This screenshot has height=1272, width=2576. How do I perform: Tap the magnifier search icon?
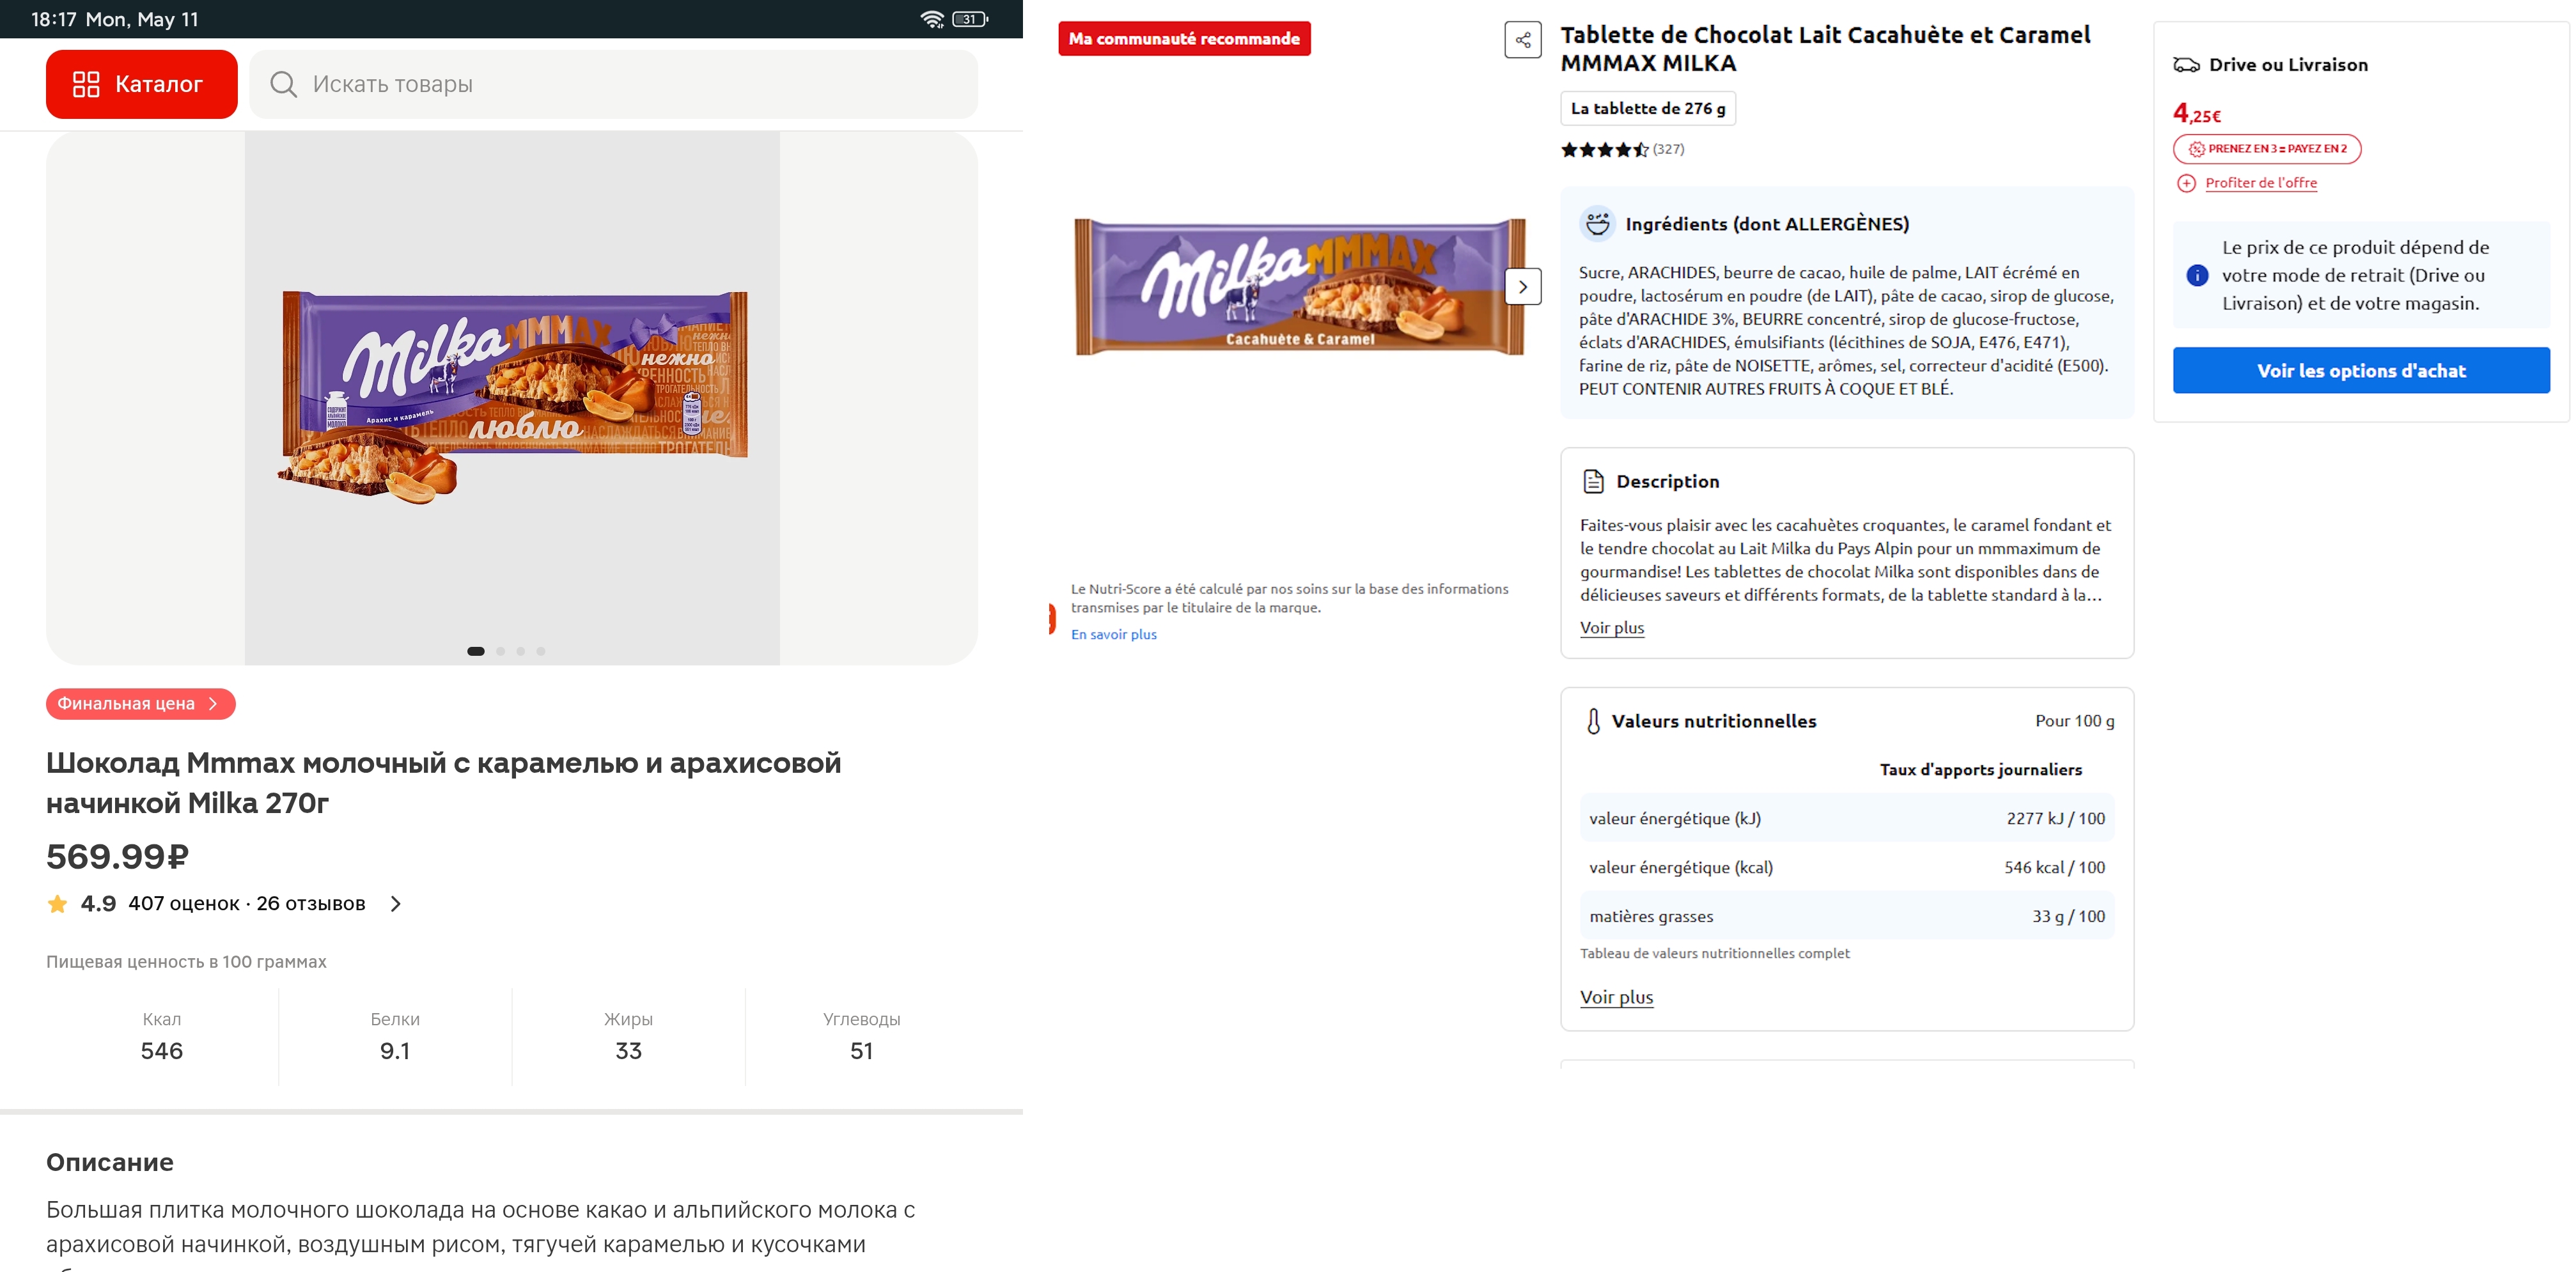[283, 84]
